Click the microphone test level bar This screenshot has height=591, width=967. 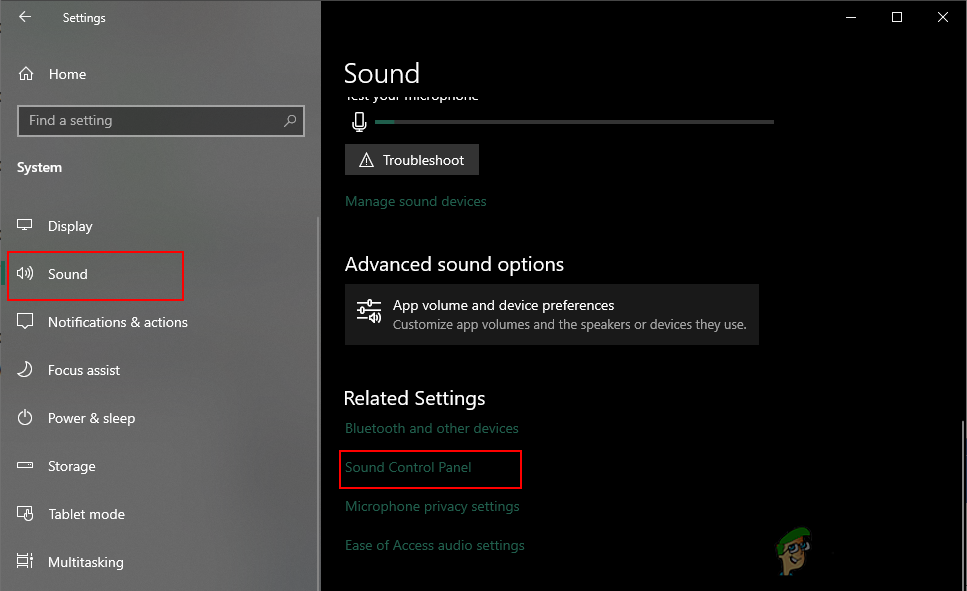(x=574, y=122)
